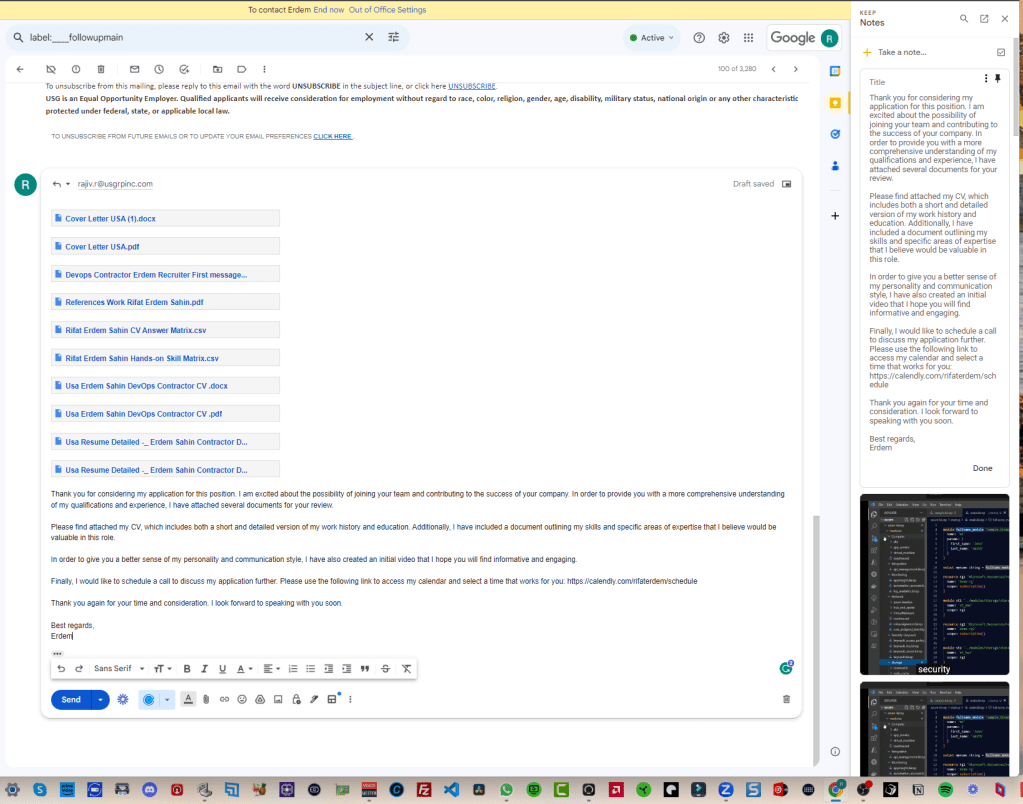Viewport: 1023px width, 804px height.
Task: Insert photo icon
Action: tap(278, 699)
